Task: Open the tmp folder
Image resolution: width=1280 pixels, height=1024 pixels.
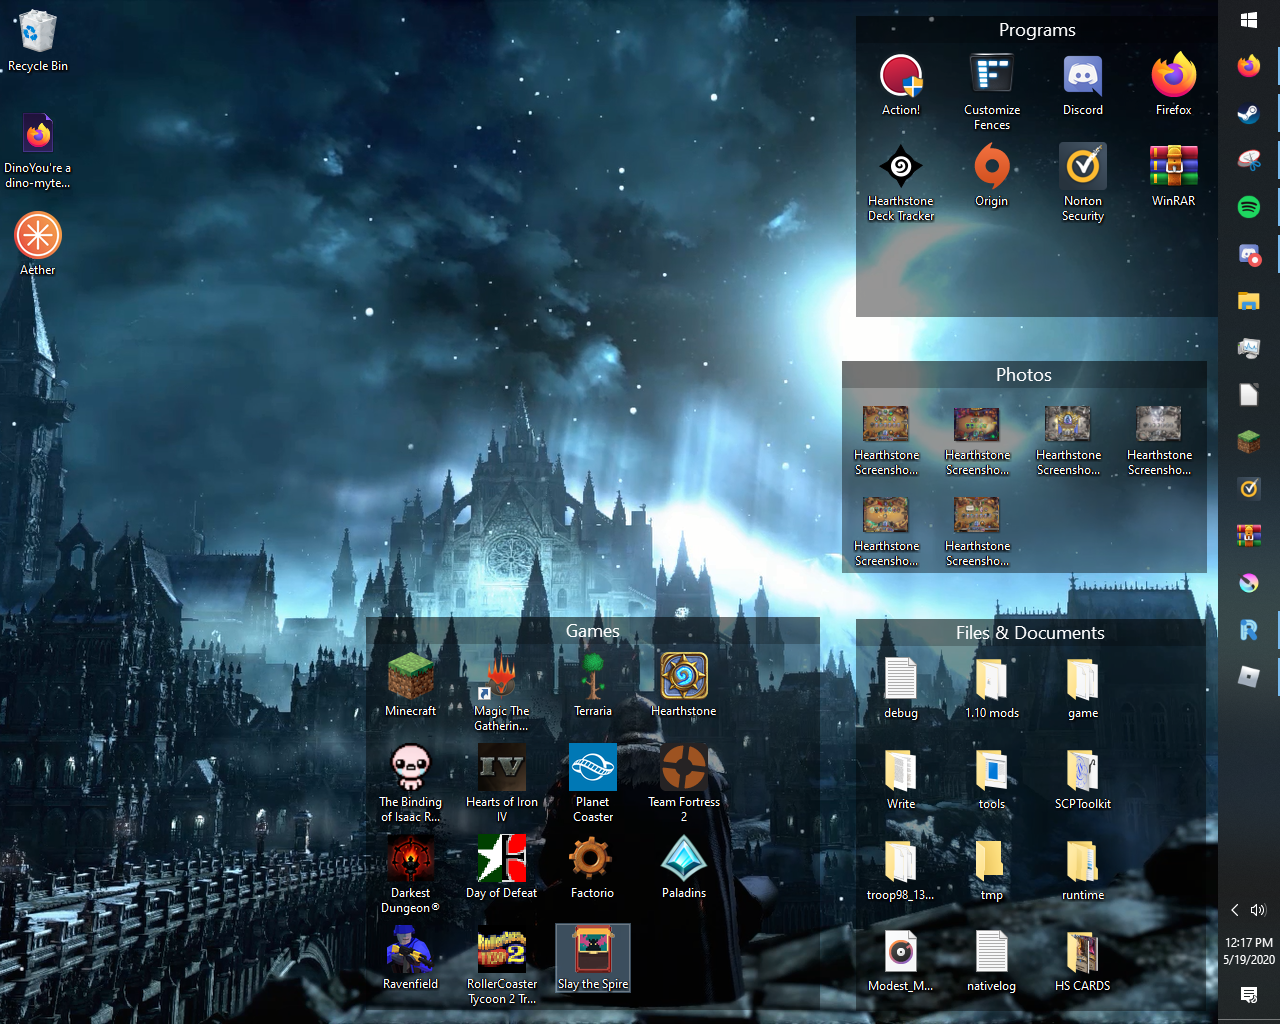Action: point(992,870)
